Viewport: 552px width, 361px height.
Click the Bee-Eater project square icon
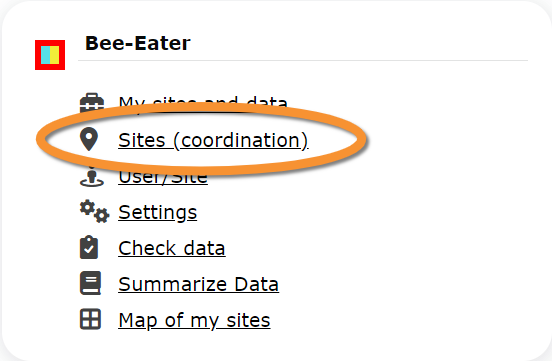click(x=50, y=55)
